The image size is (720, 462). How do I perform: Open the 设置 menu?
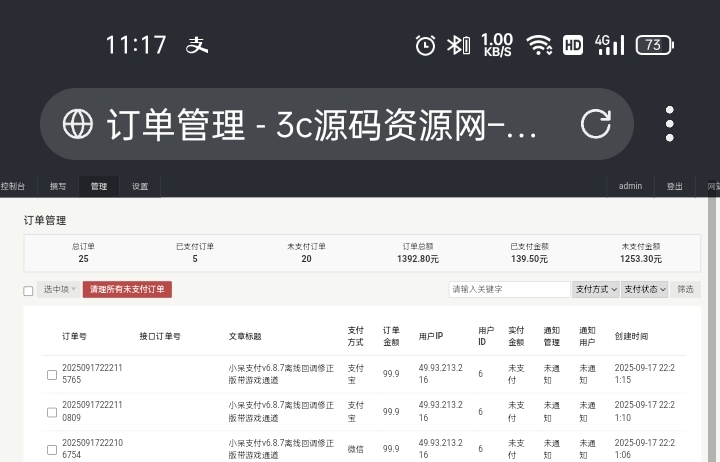(140, 186)
